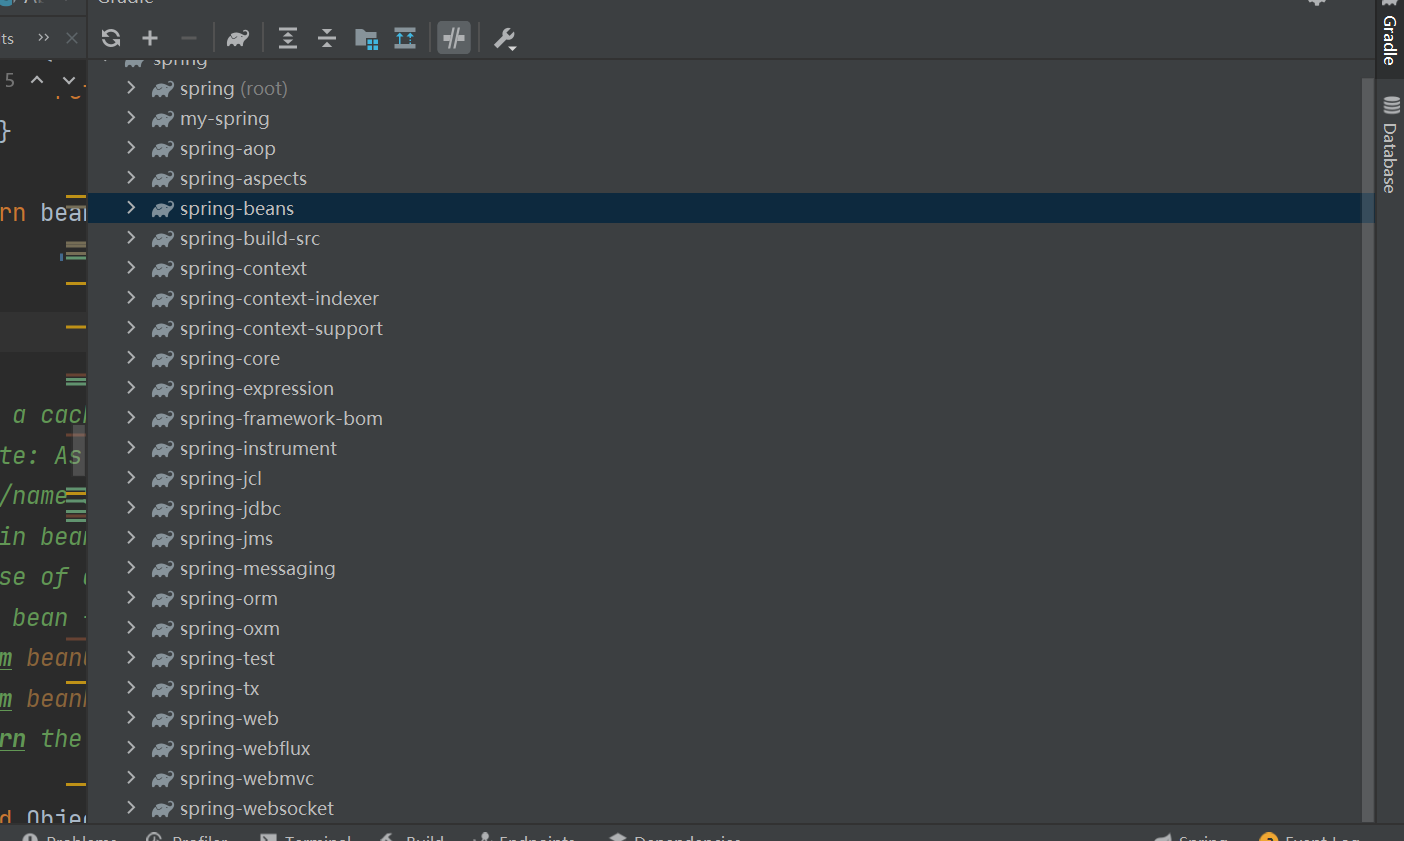The image size is (1404, 841).
Task: Select the spring-orm row
Action: click(731, 598)
